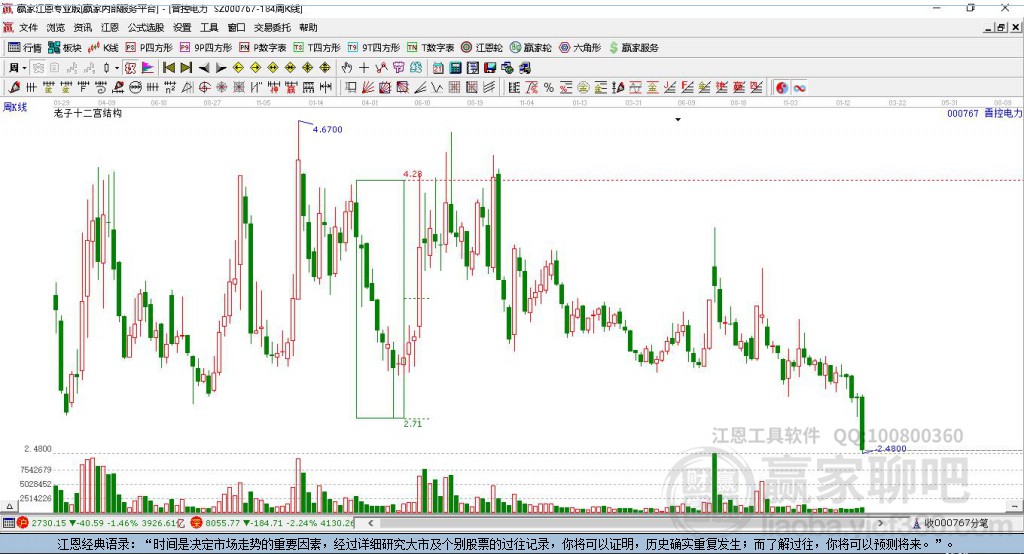Viewport: 1024px width, 554px height.
Task: Open the 公式选股 menu
Action: click(146, 27)
